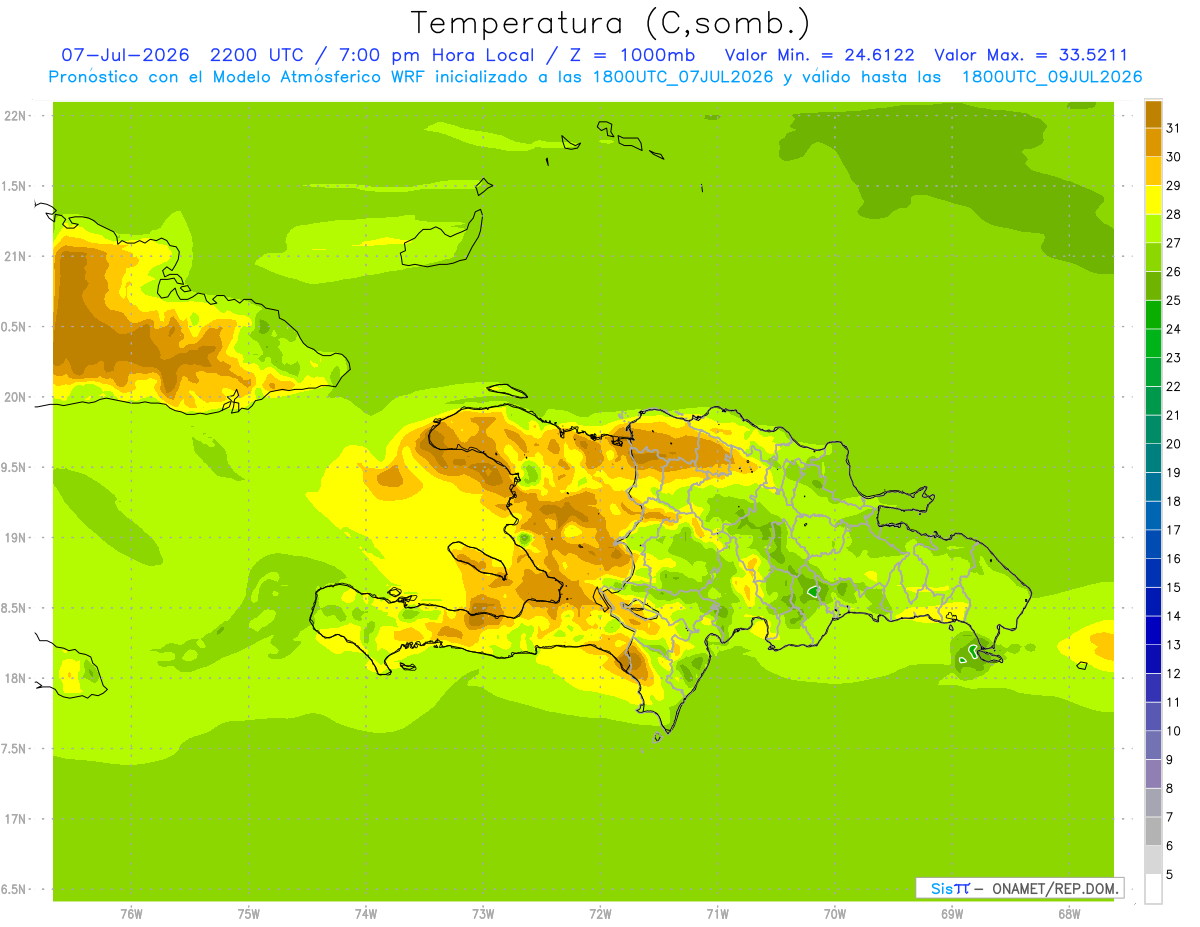Click the colorbar label '23'
The width and height of the screenshot is (1200, 927).
click(x=1174, y=358)
